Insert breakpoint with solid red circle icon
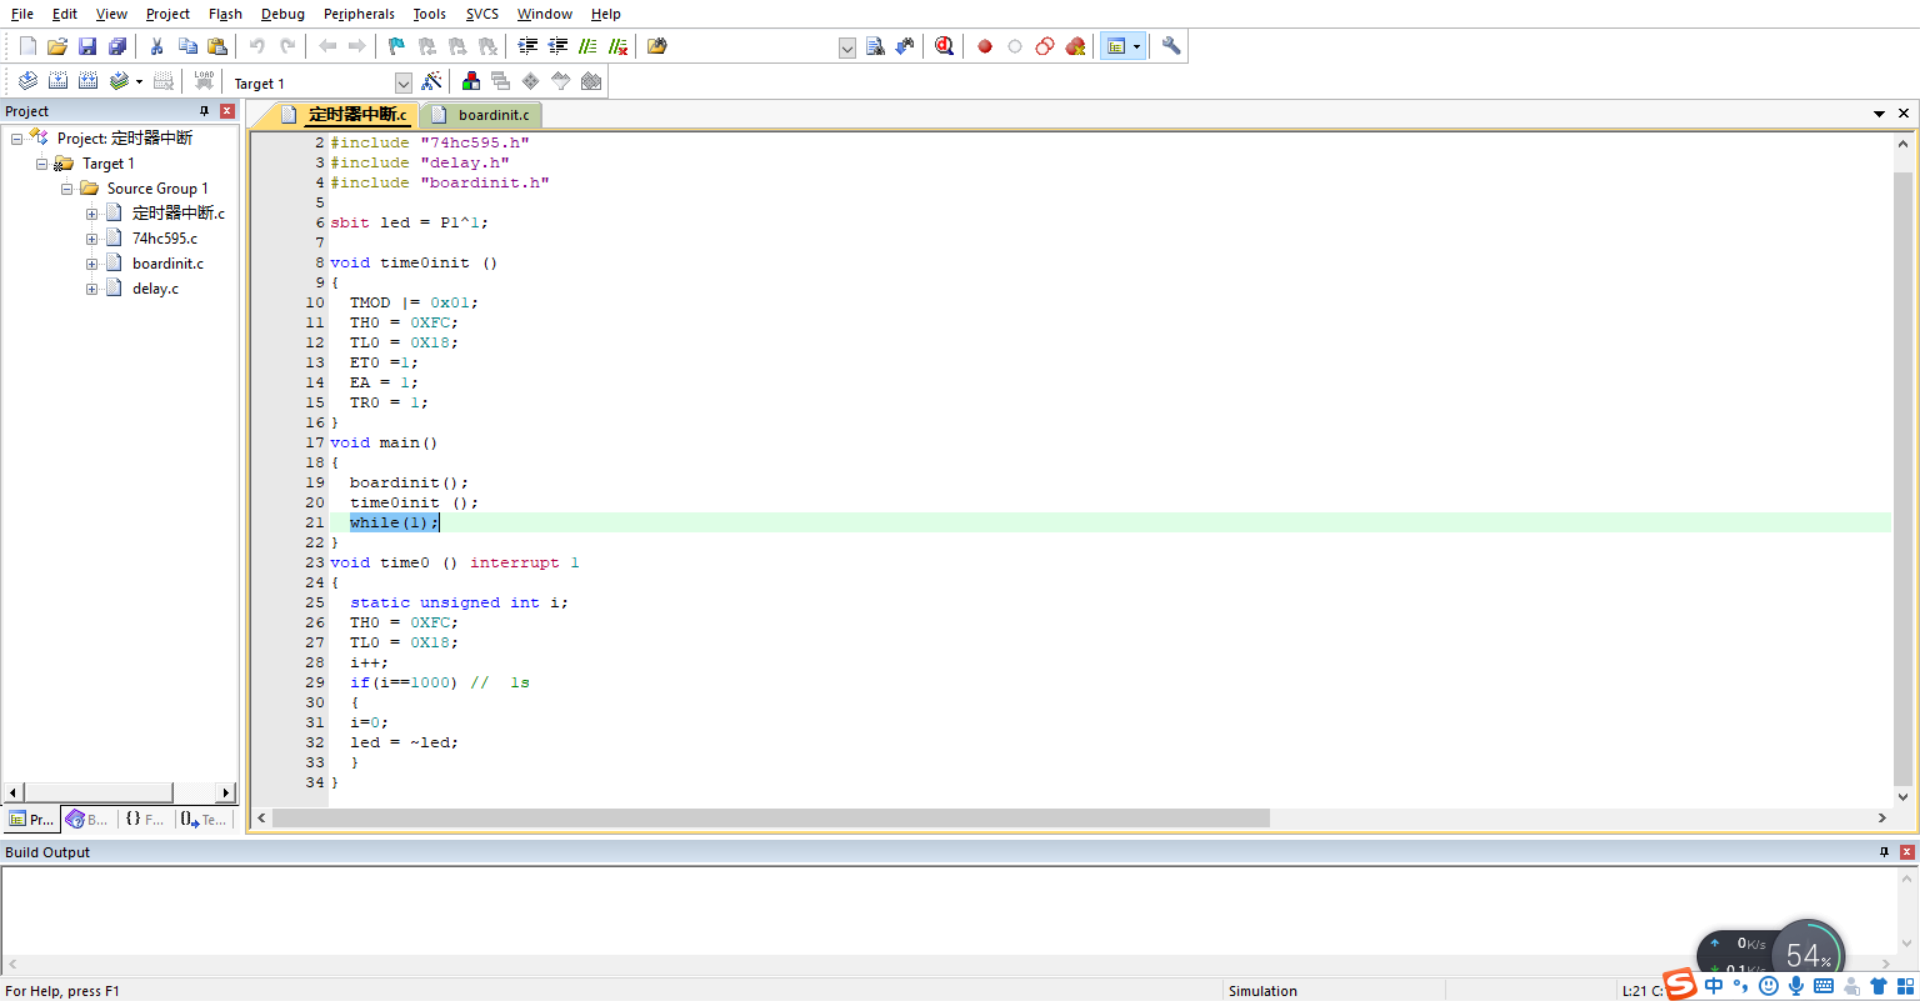Screen dimensions: 1920x1001 (985, 46)
